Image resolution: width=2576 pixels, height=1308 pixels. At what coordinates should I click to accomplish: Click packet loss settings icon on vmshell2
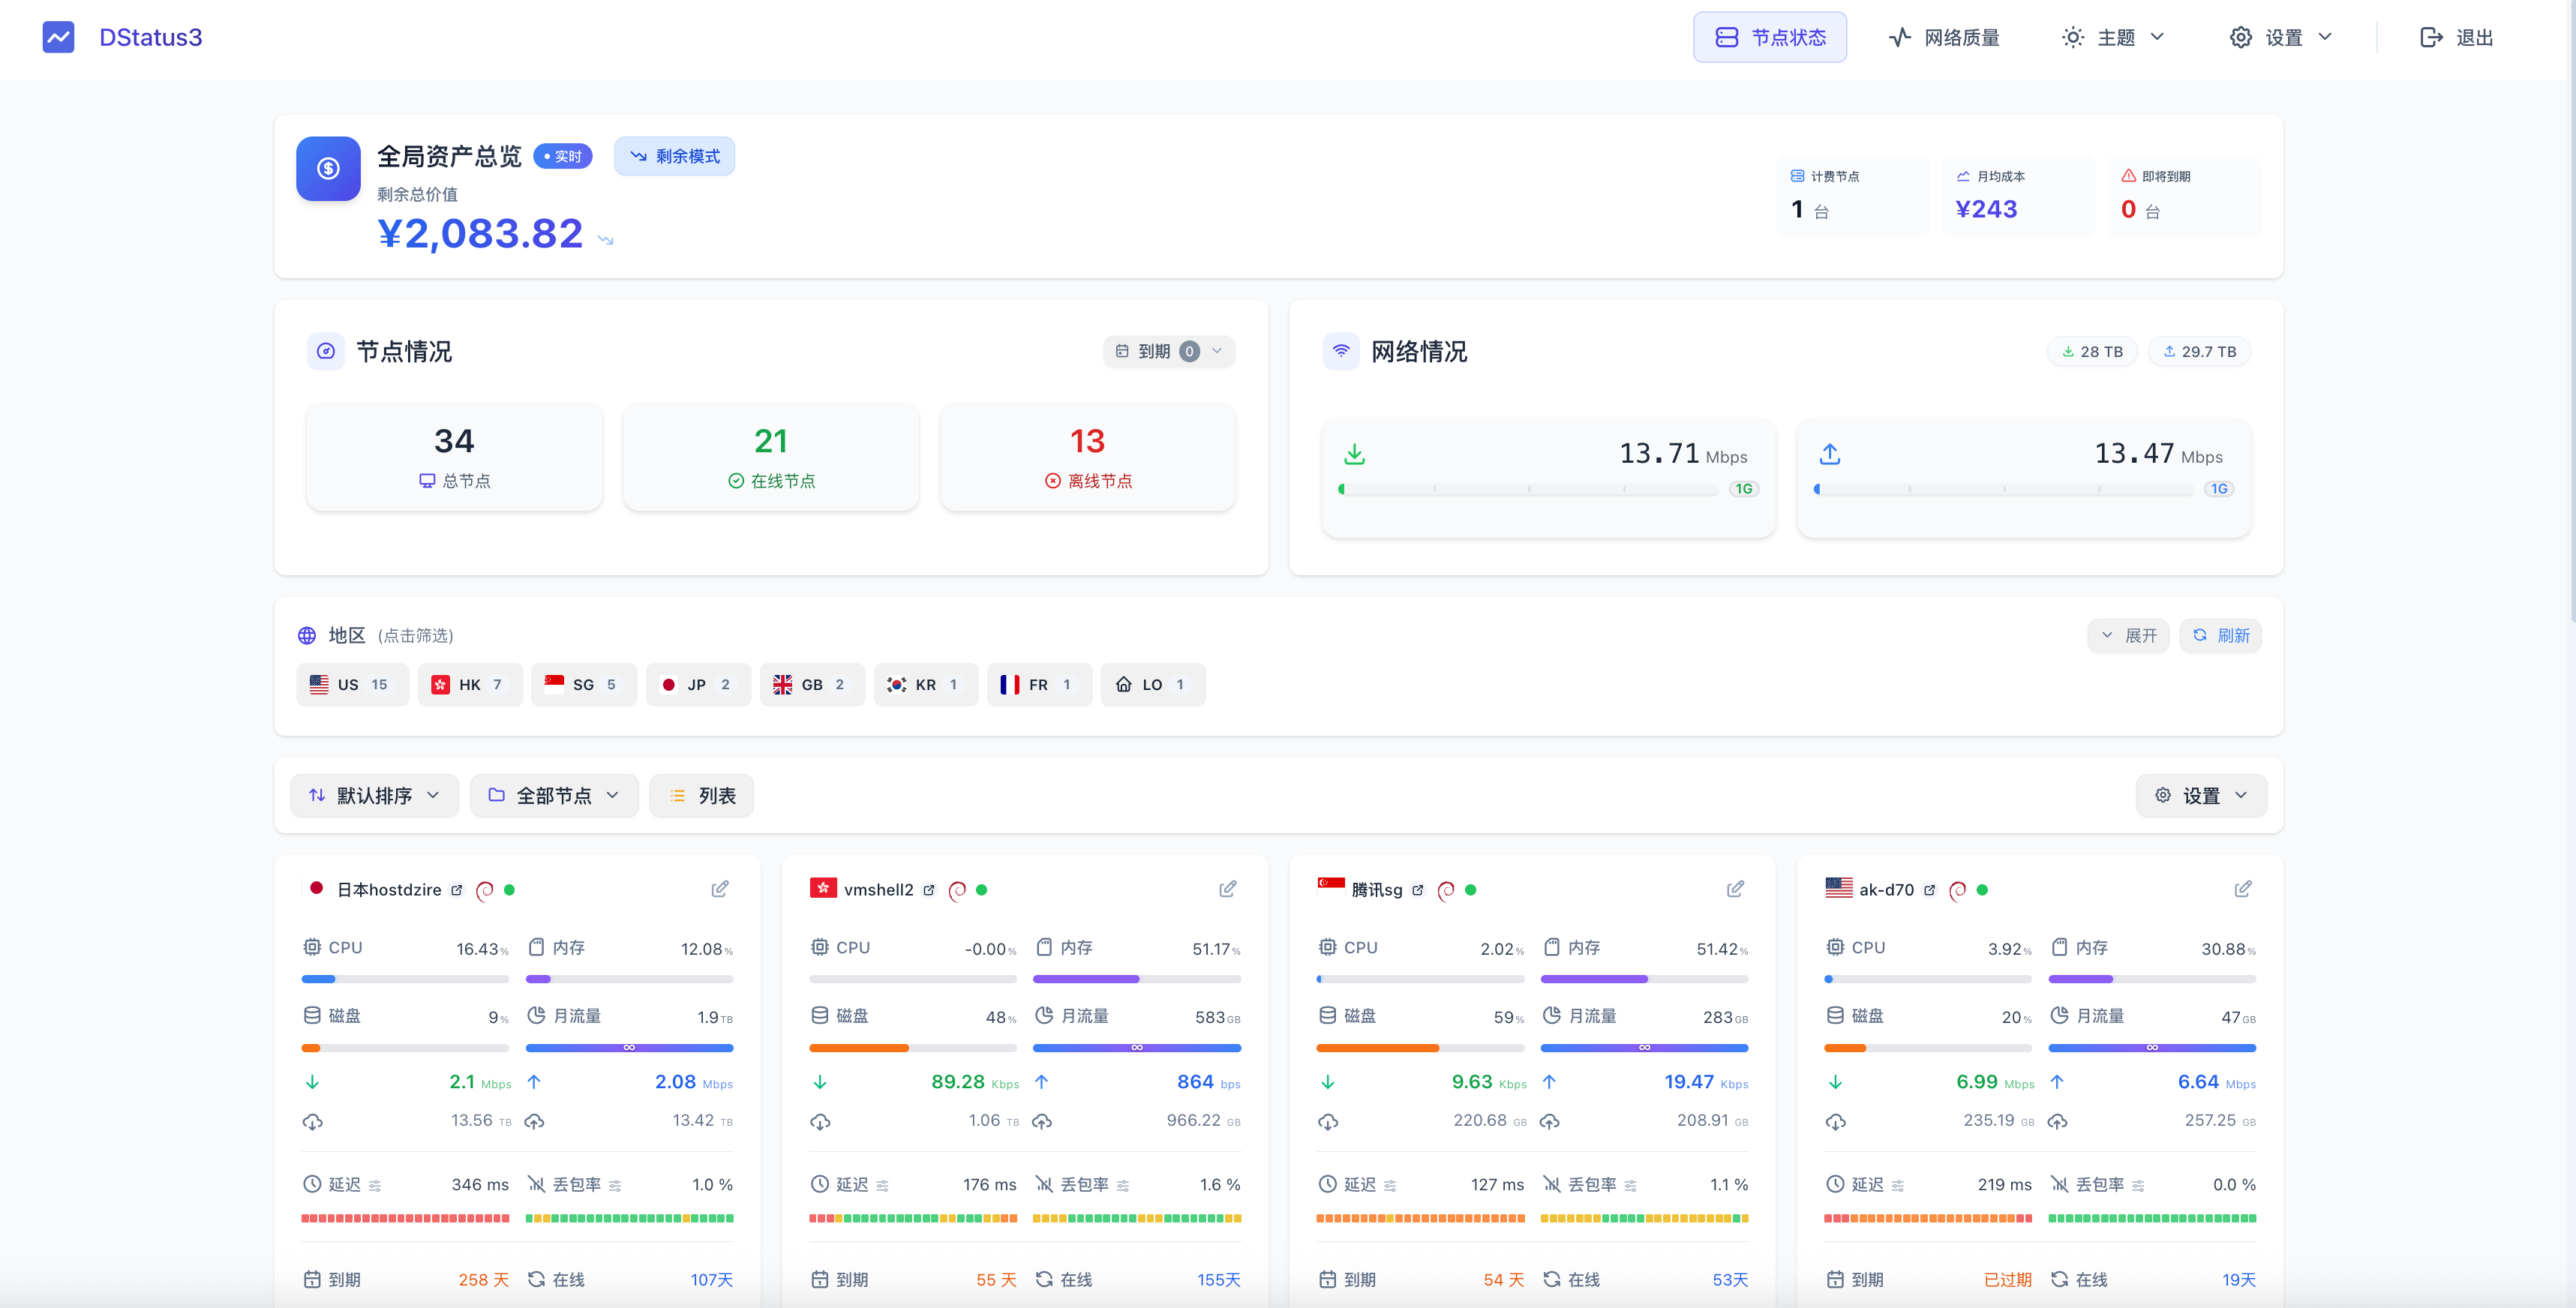tap(1123, 1185)
